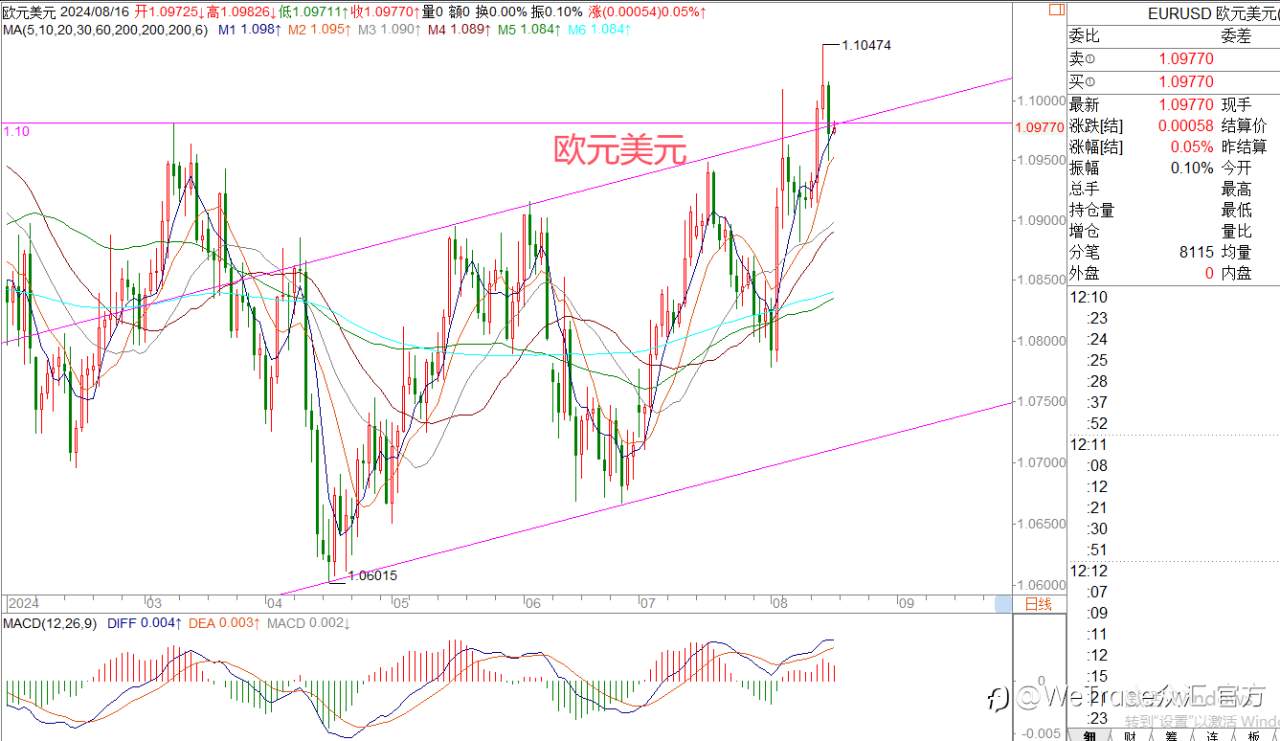Click the 内盘 label

[1236, 273]
